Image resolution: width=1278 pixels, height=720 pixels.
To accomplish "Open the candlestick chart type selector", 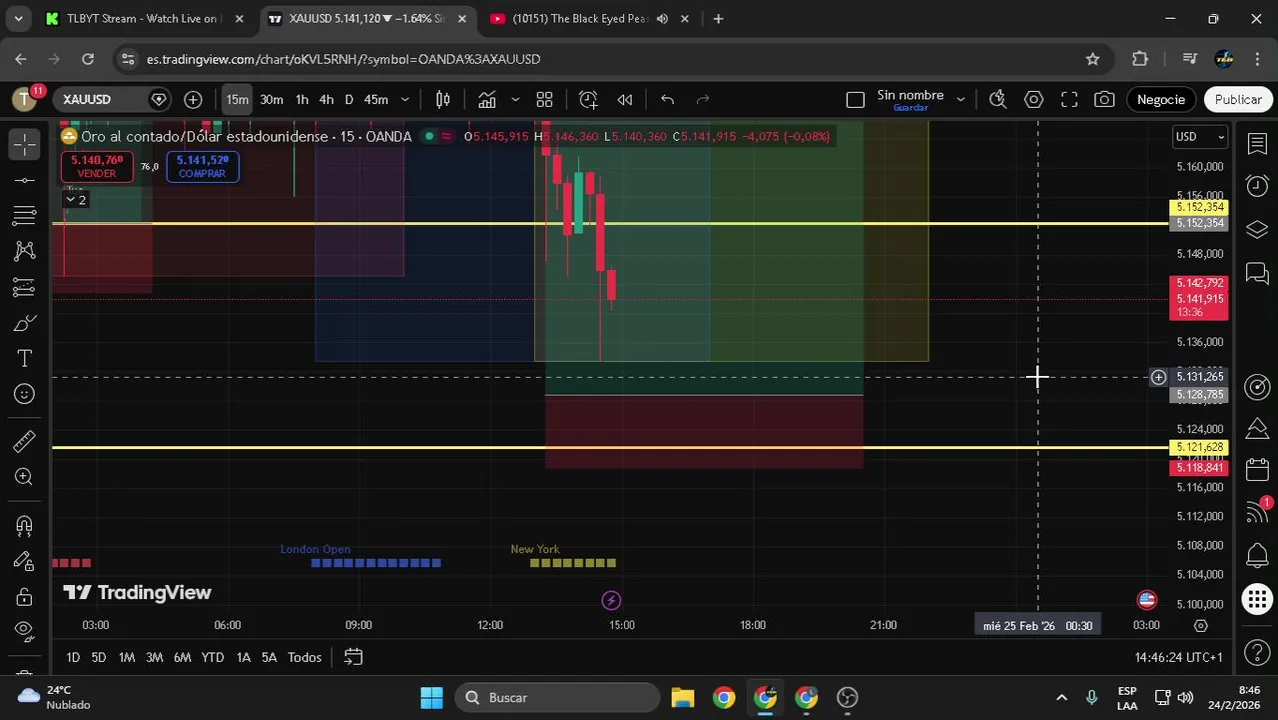I will [x=443, y=99].
